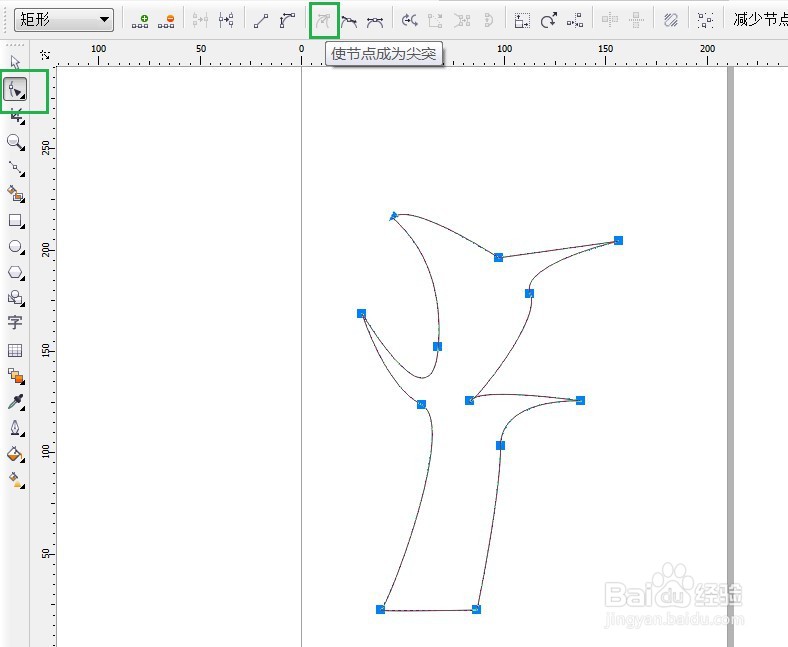Select the right lower branch tip node

click(x=580, y=400)
